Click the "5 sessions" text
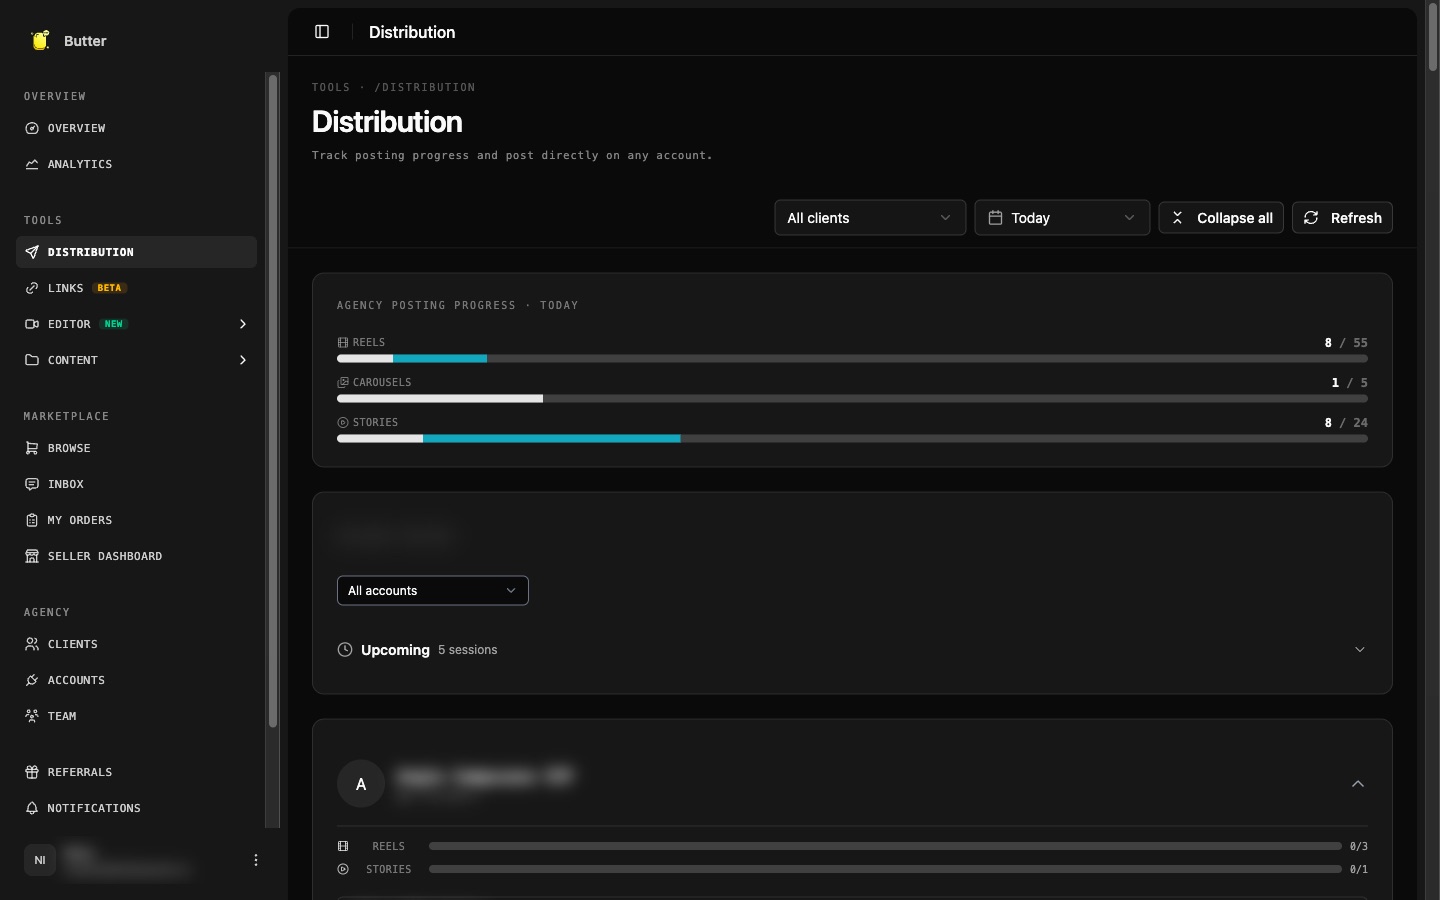The image size is (1440, 900). click(x=468, y=650)
